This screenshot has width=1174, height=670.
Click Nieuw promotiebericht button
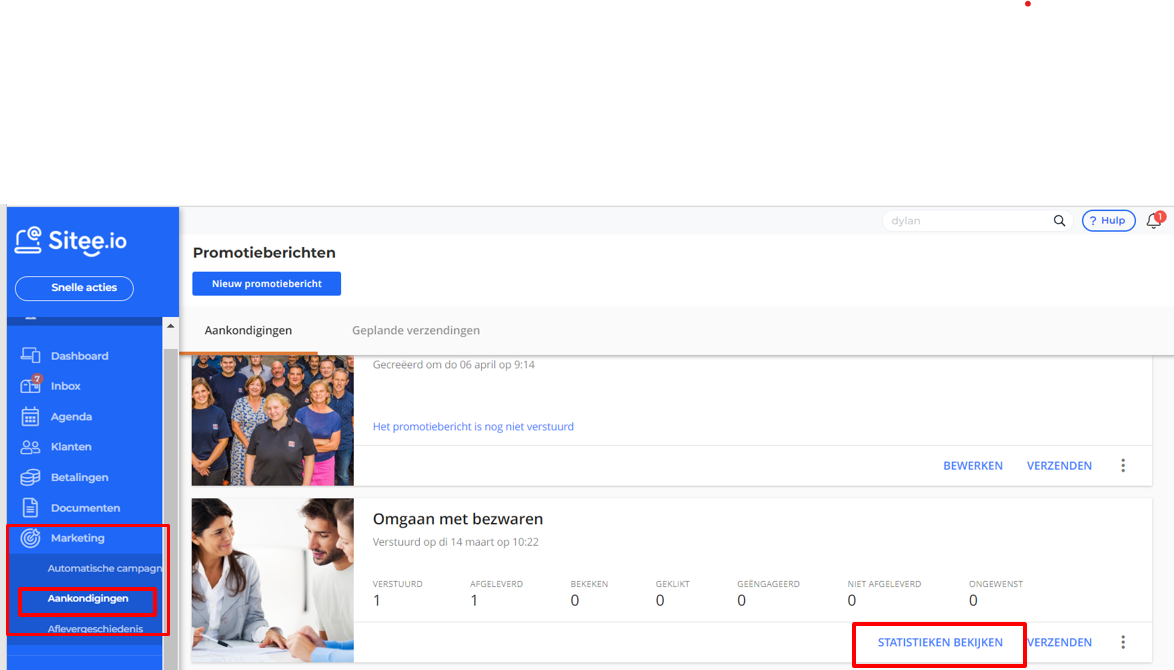point(267,284)
